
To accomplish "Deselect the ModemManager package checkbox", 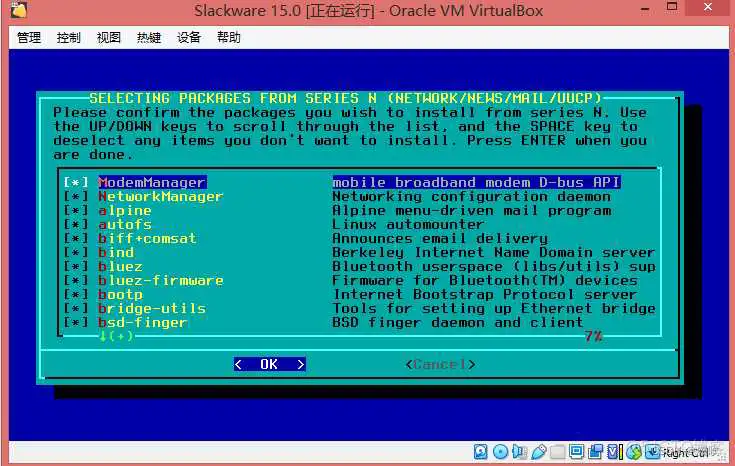I will (x=76, y=183).
